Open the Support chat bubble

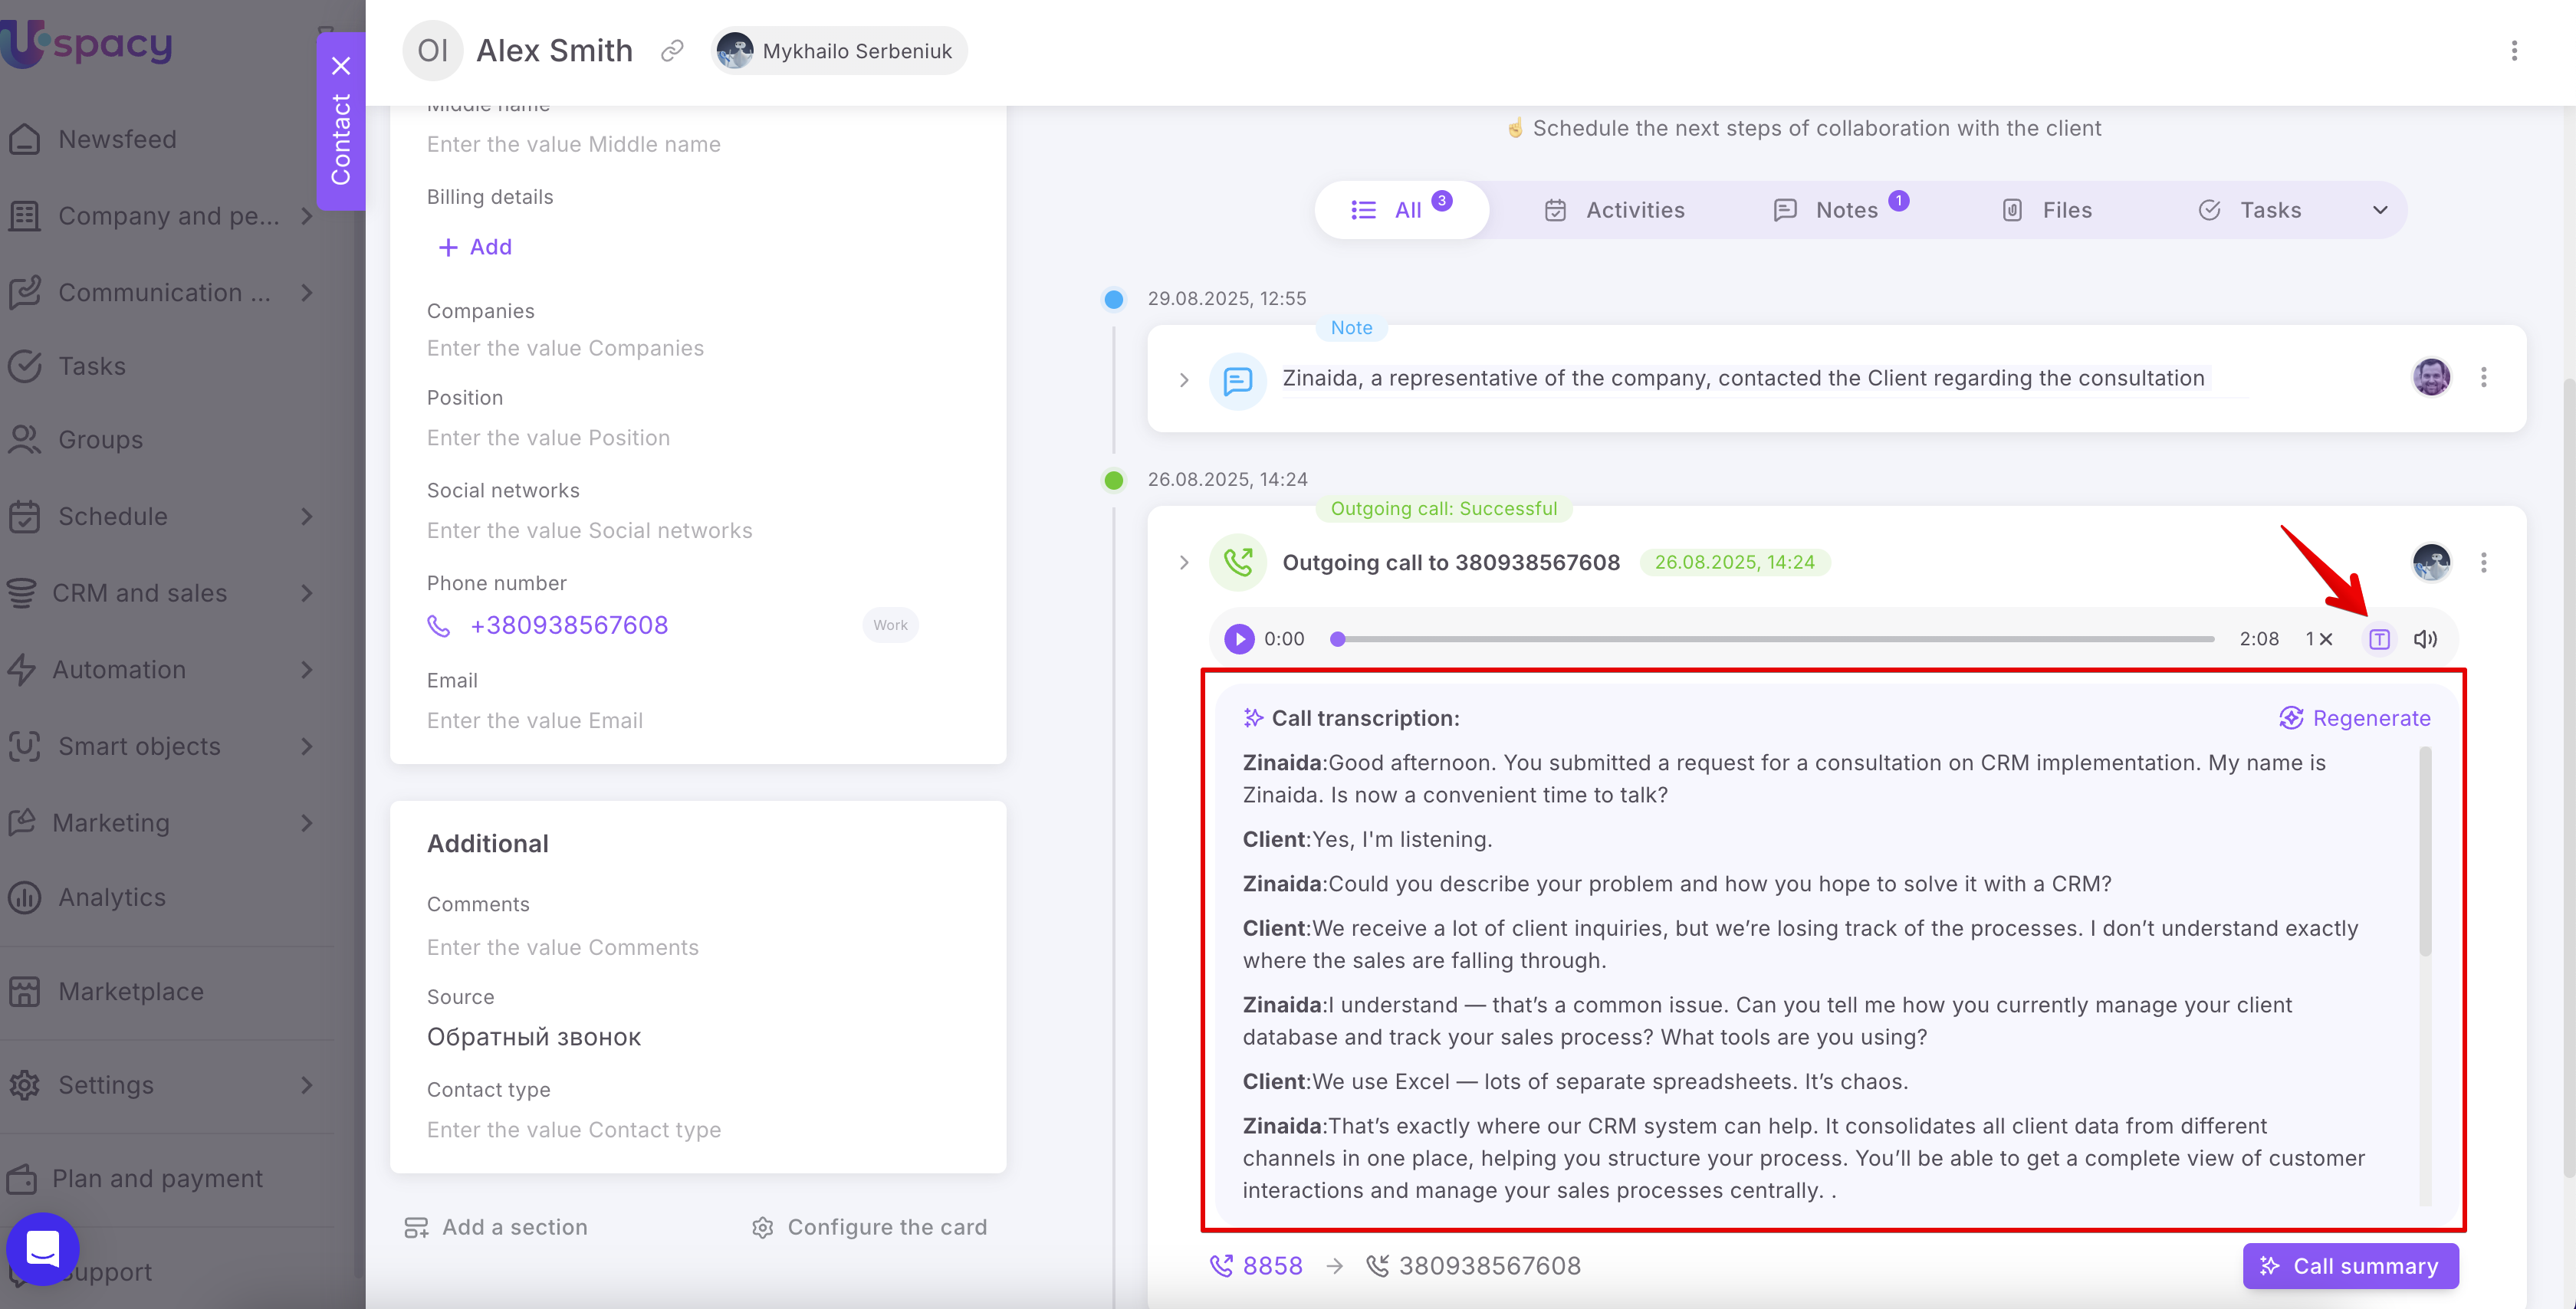pyautogui.click(x=42, y=1249)
